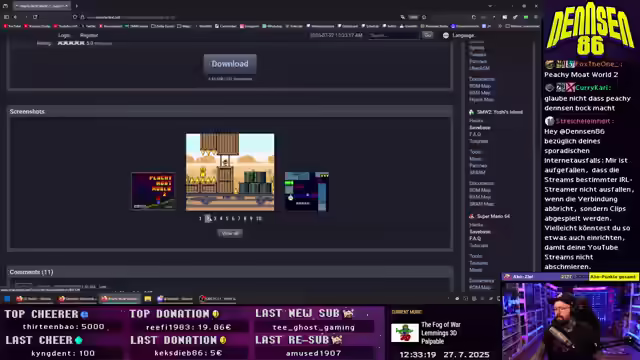
Task: Click the Login link
Action: click(x=64, y=36)
